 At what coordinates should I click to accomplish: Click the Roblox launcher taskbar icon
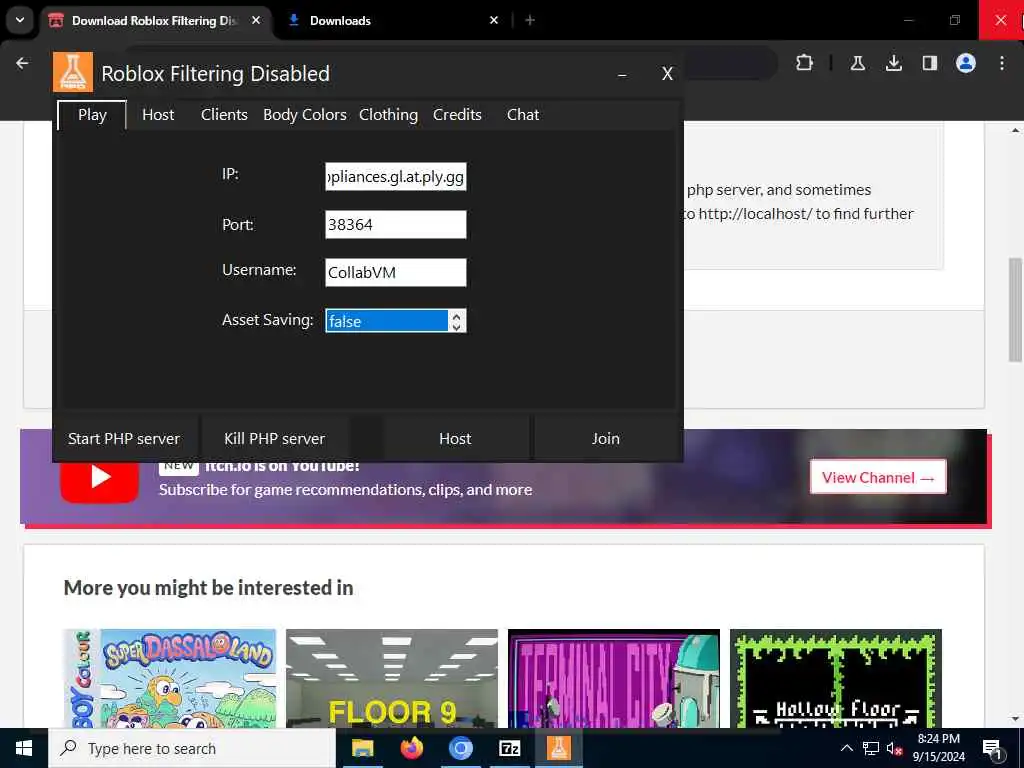(558, 748)
